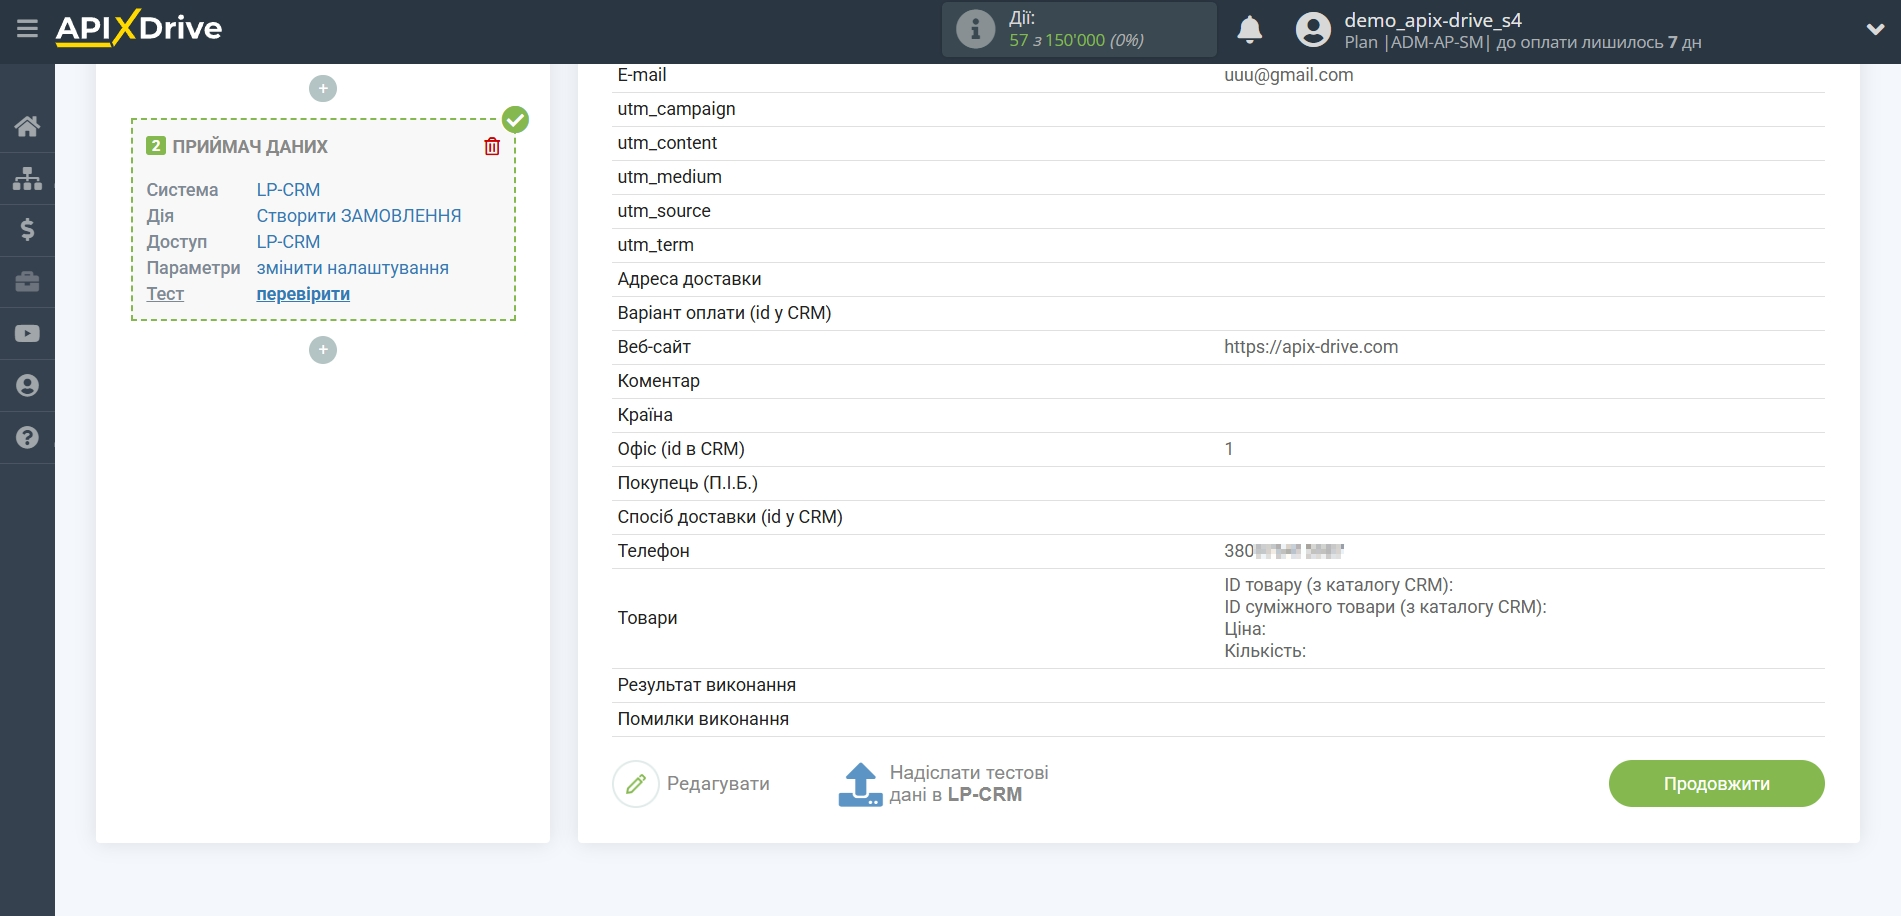This screenshot has height=916, width=1901.
Task: Open the notifications bell
Action: [x=1249, y=30]
